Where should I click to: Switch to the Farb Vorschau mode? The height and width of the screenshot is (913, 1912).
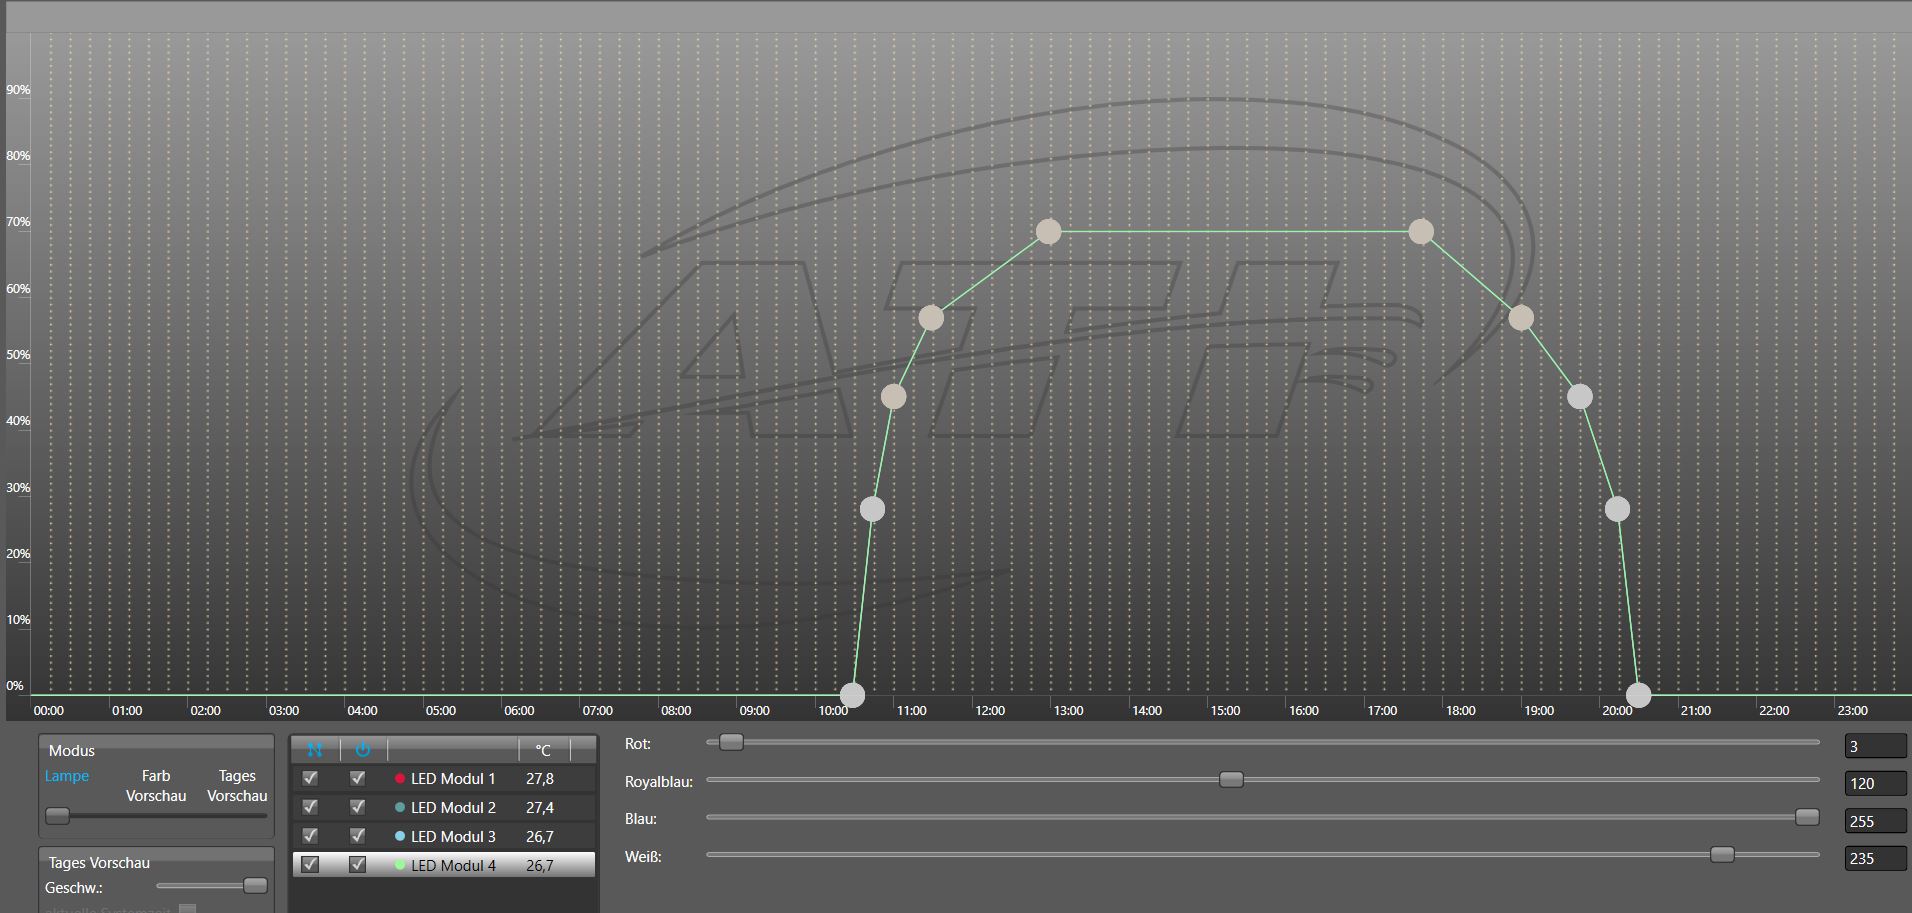pos(156,785)
